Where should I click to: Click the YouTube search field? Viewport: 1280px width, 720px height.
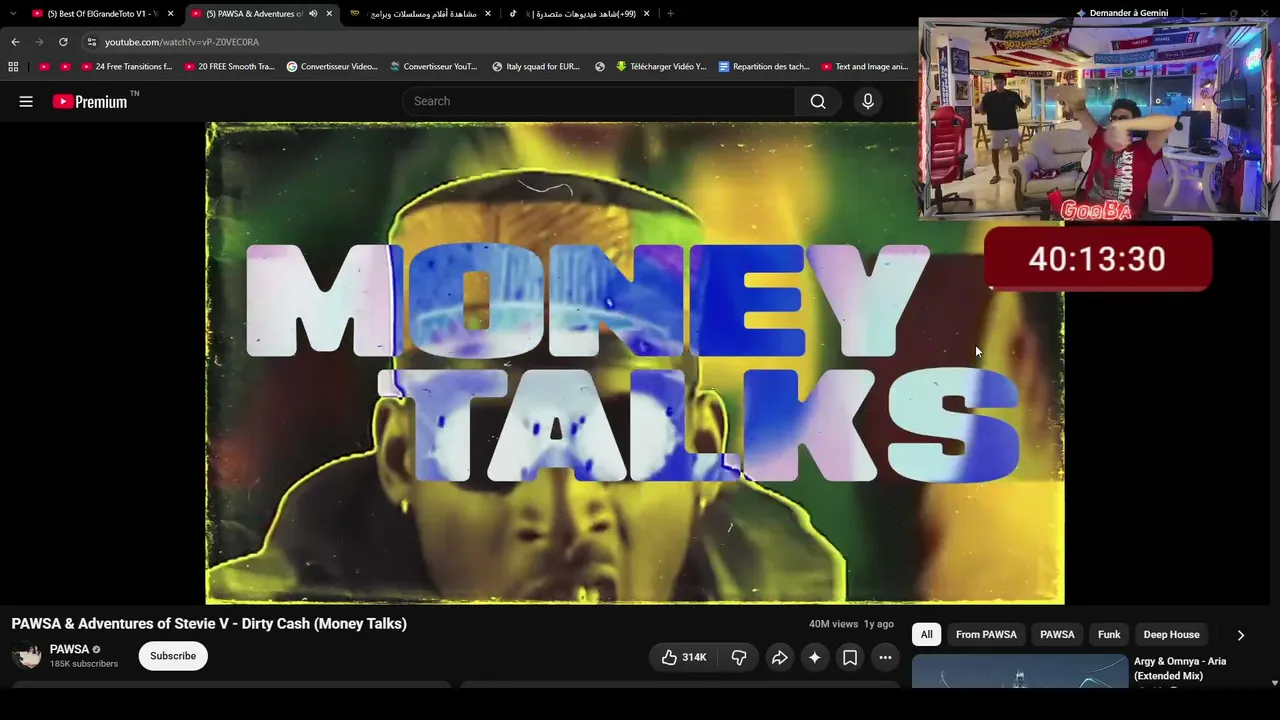pos(598,101)
